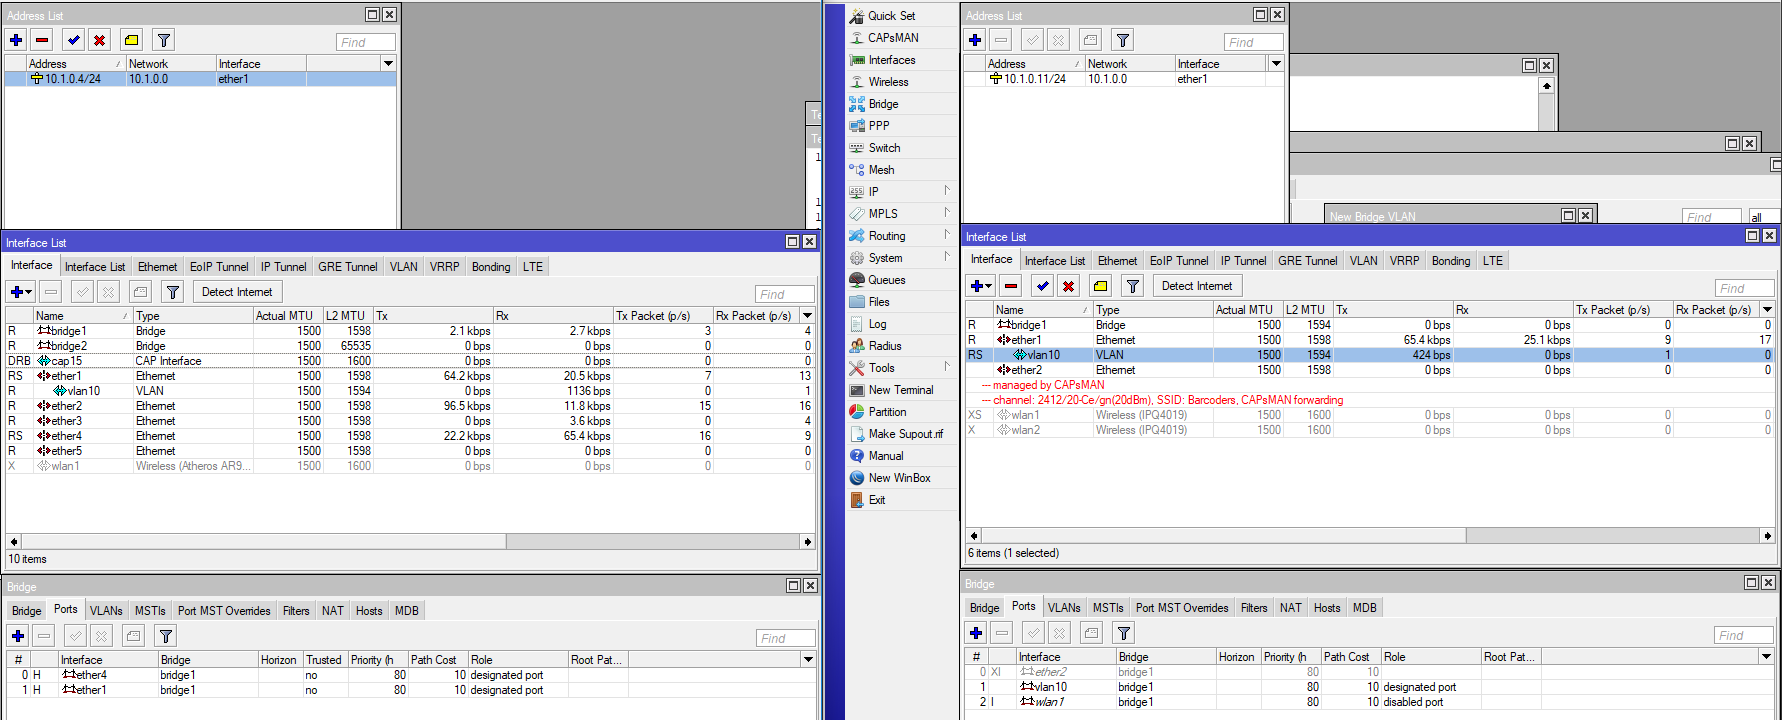The height and width of the screenshot is (720, 1782).
Task: Open CAPsMAN in the sidebar menu
Action: (892, 38)
